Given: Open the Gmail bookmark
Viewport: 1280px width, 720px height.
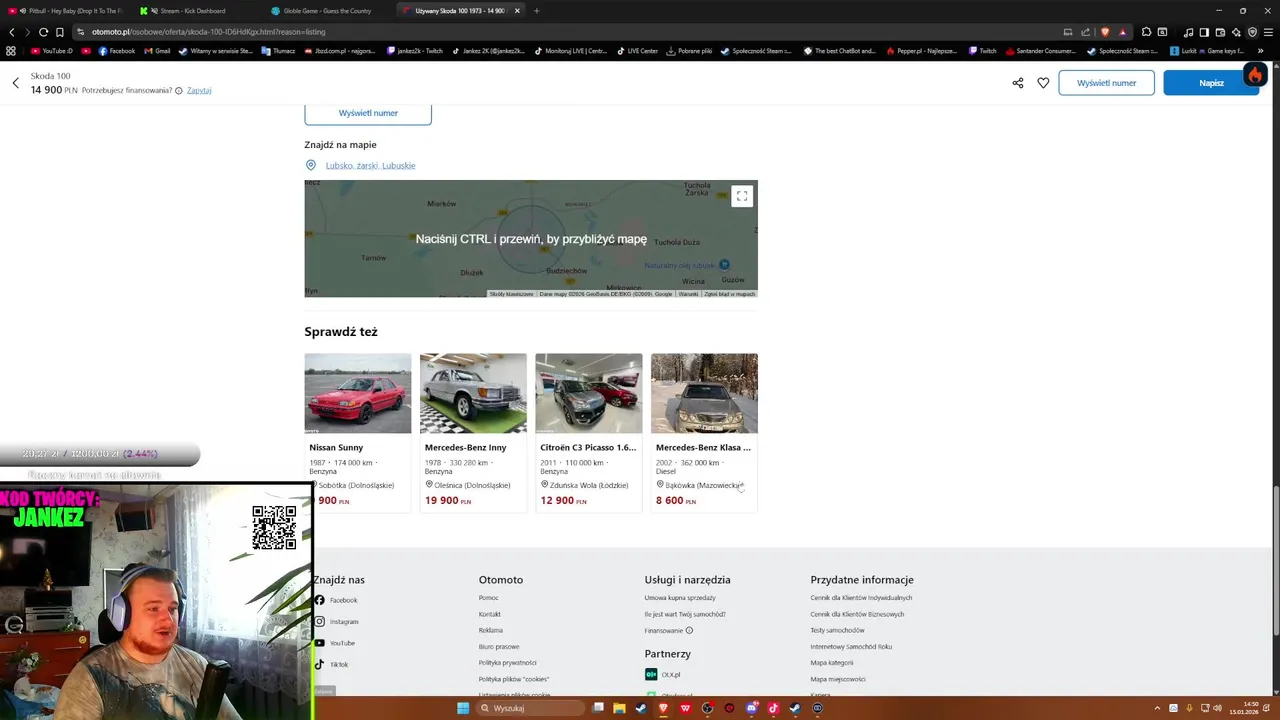Looking at the screenshot, I should pos(158,50).
